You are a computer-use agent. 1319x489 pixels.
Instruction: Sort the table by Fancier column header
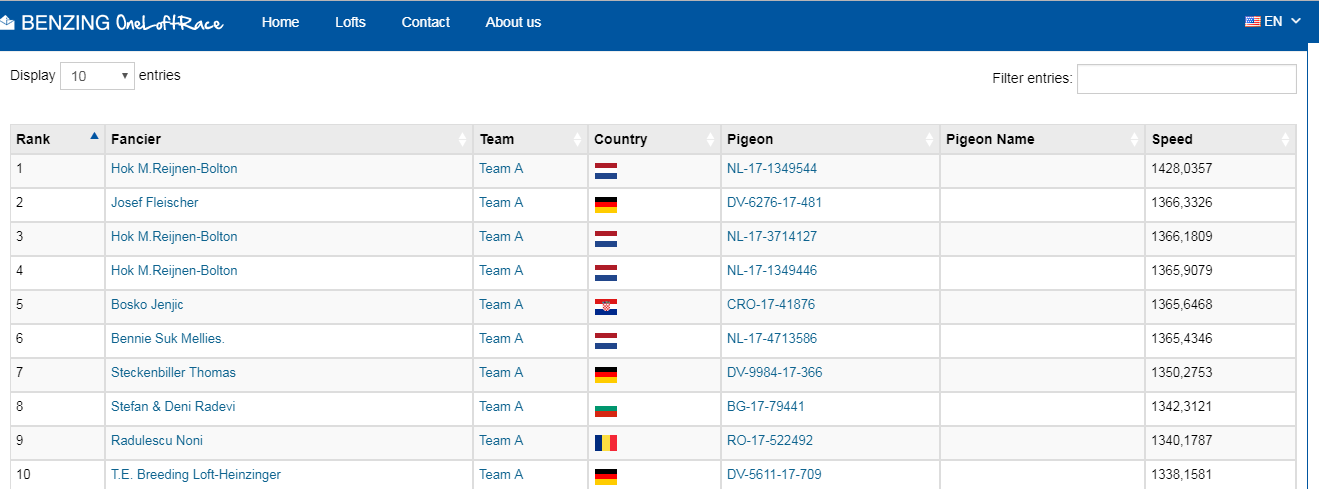pyautogui.click(x=289, y=139)
